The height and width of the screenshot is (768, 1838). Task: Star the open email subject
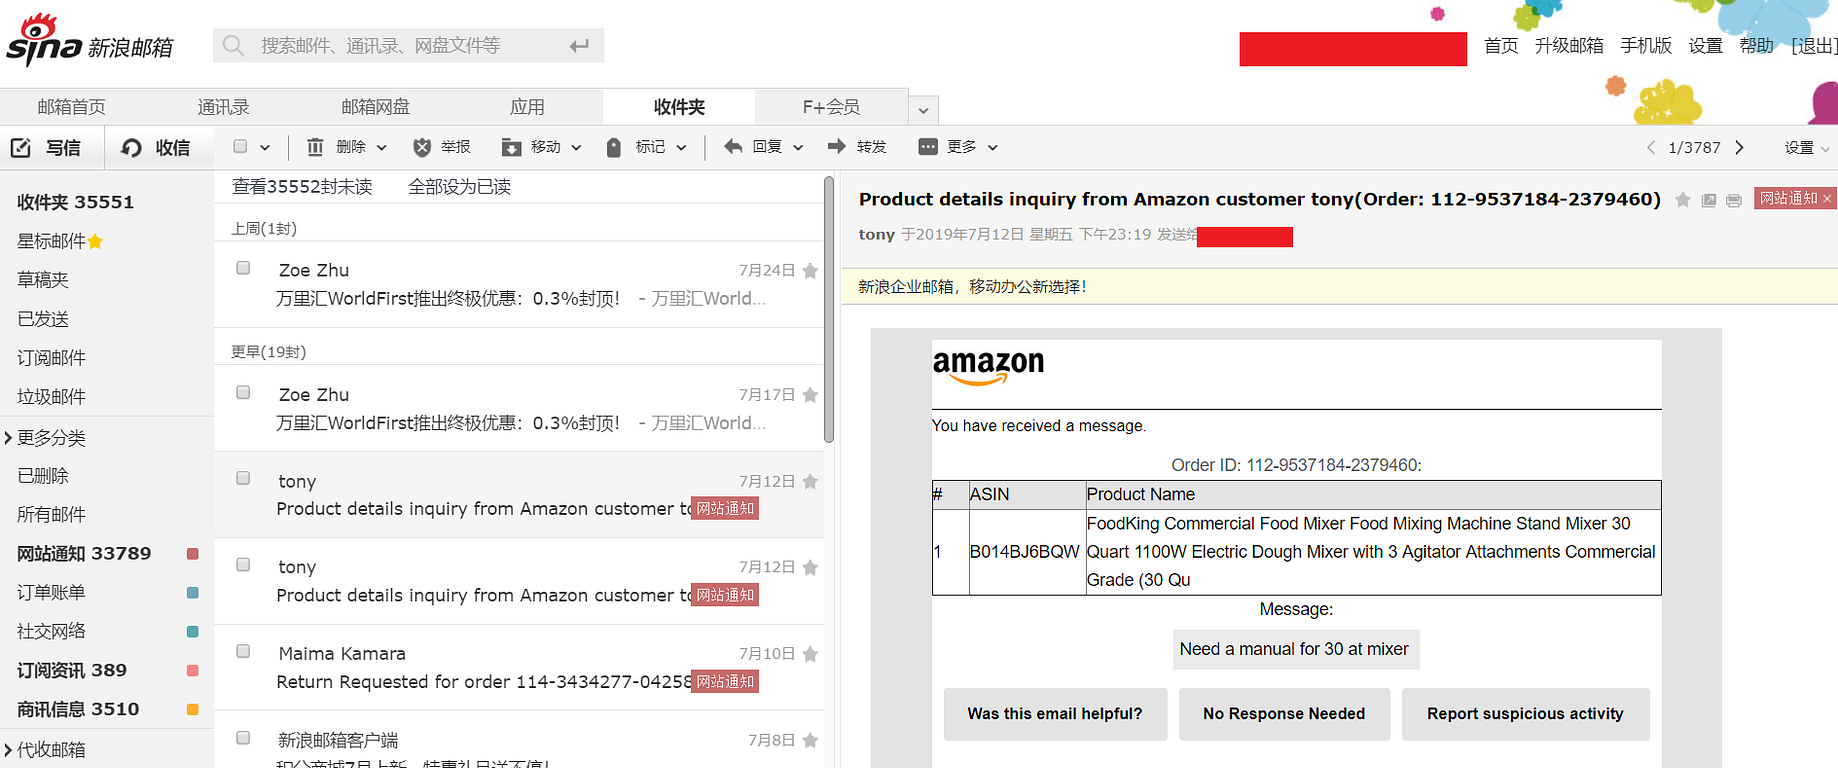1683,200
